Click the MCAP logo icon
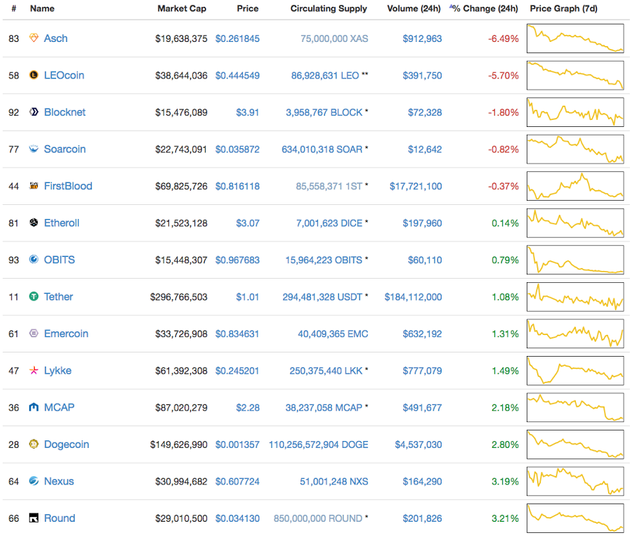Viewport: 640px width, 536px height. 34,407
